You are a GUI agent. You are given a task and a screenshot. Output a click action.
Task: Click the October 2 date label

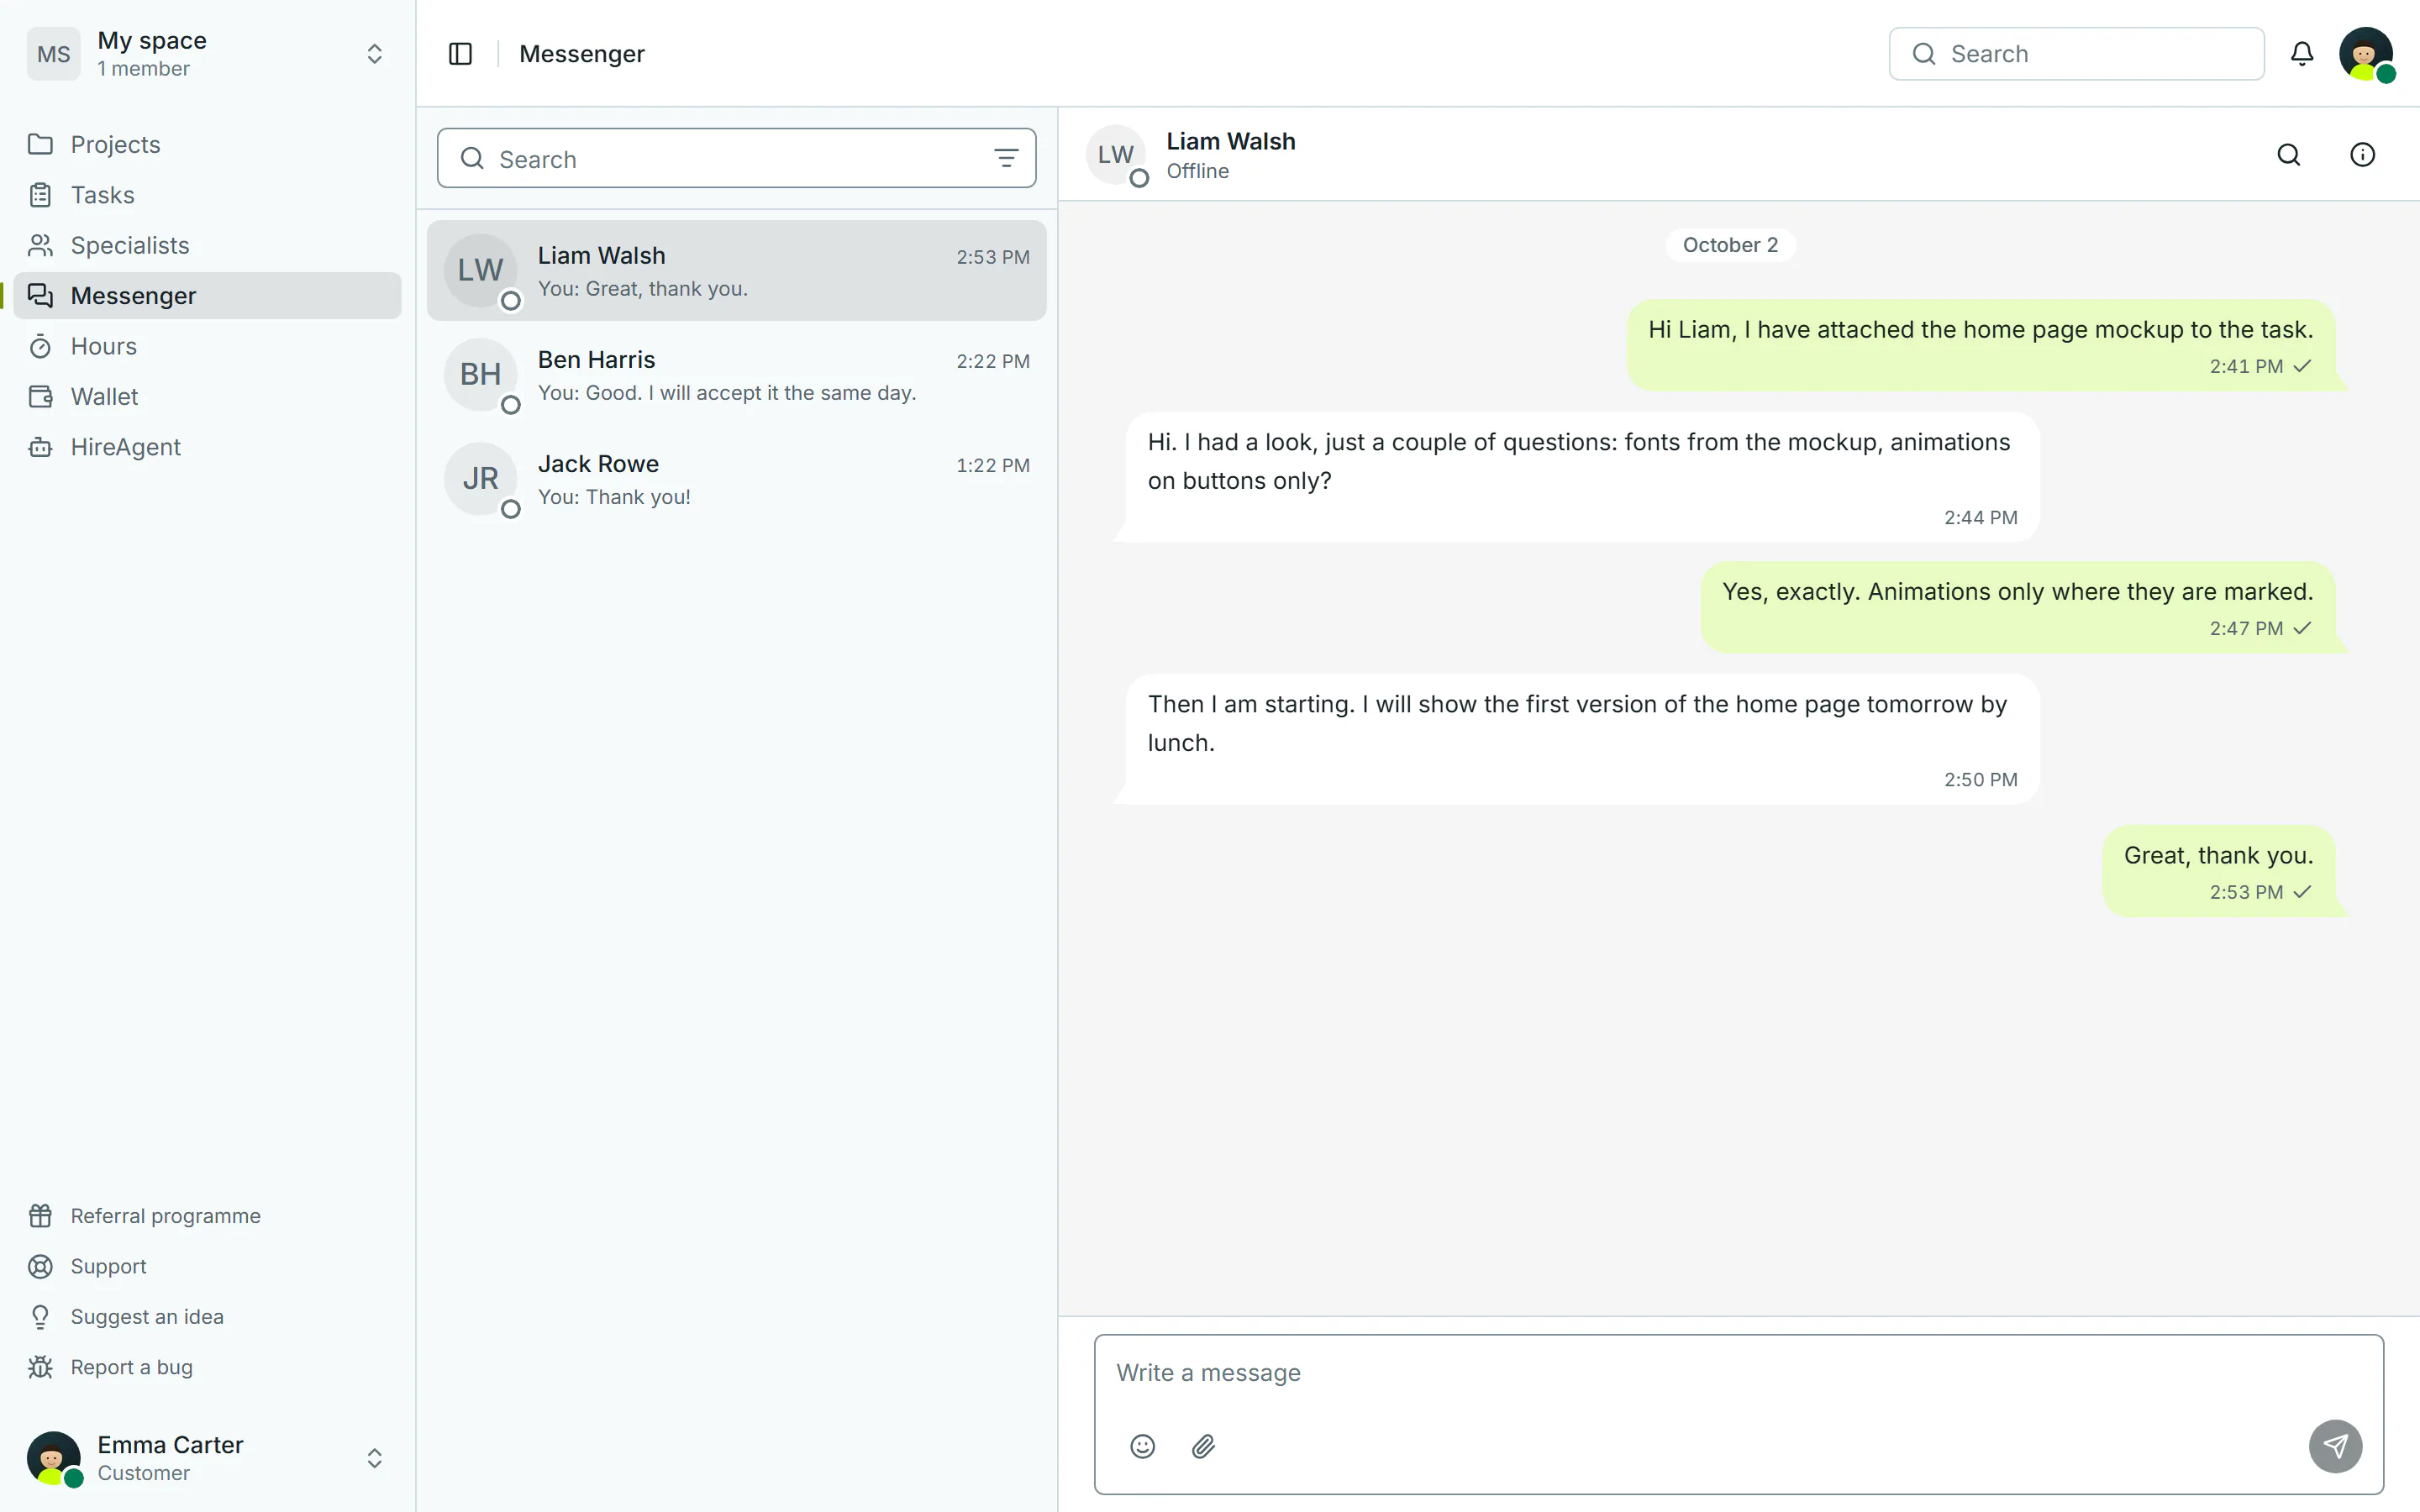[x=1730, y=245]
